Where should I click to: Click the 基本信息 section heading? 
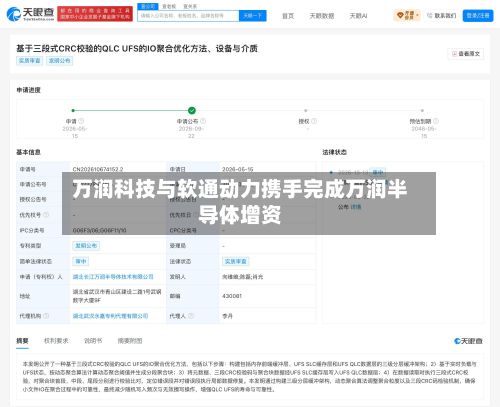(28, 152)
